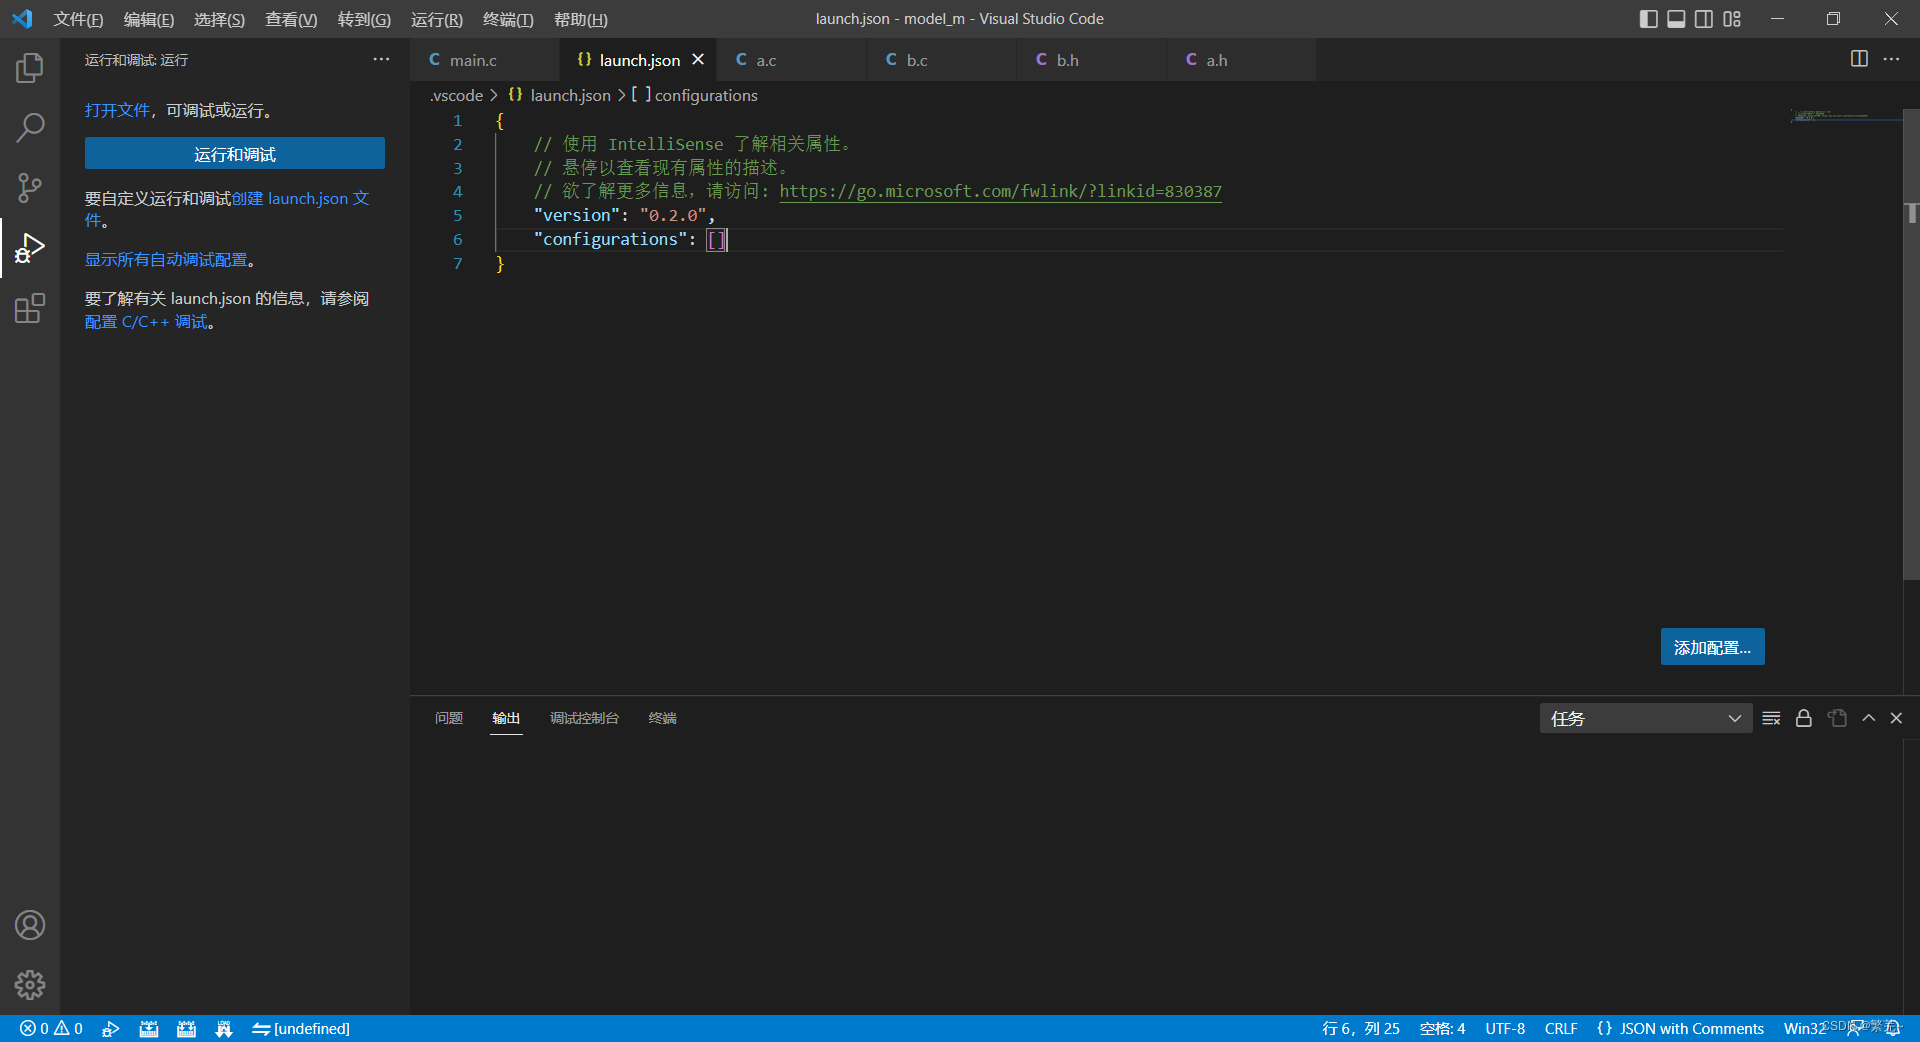Viewport: 1920px width, 1042px height.
Task: Go to line via 行 6, 列 25
Action: (1360, 1028)
